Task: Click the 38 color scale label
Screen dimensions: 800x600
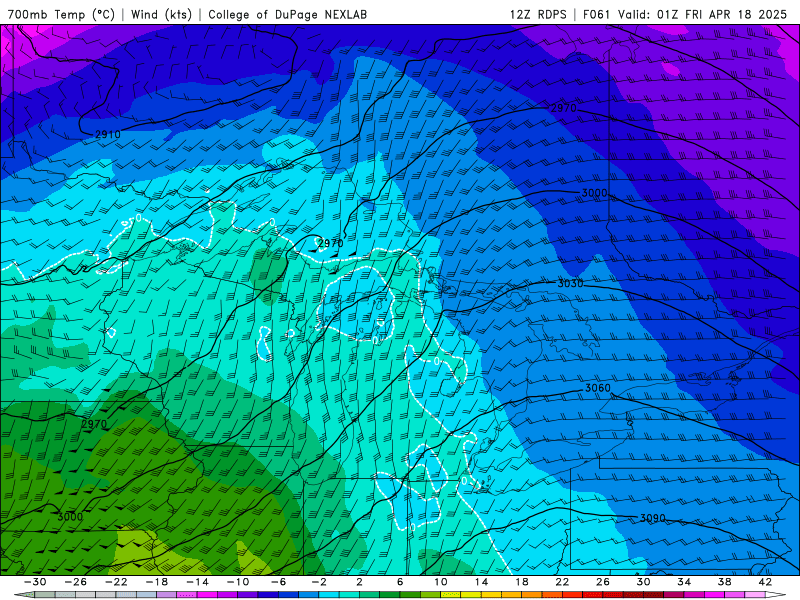Action: click(x=724, y=582)
